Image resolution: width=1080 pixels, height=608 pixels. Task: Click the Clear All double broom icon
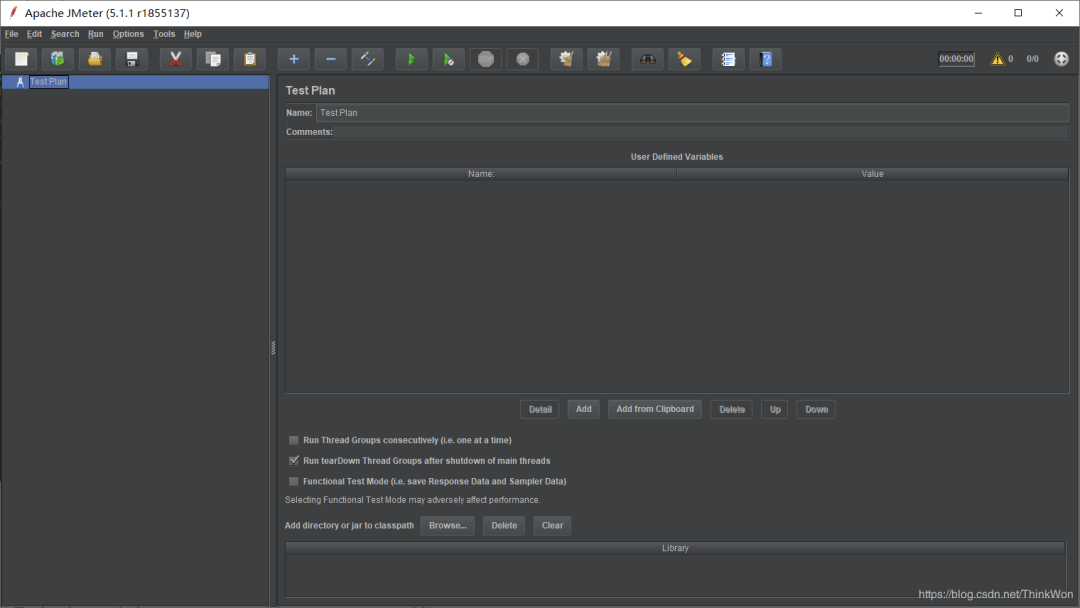click(603, 59)
